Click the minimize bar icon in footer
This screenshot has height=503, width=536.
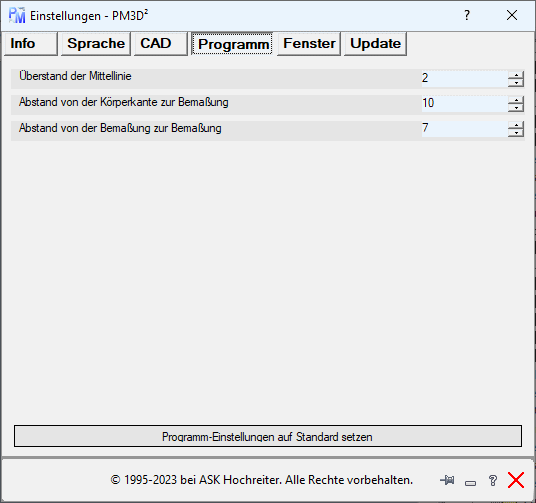tap(470, 483)
